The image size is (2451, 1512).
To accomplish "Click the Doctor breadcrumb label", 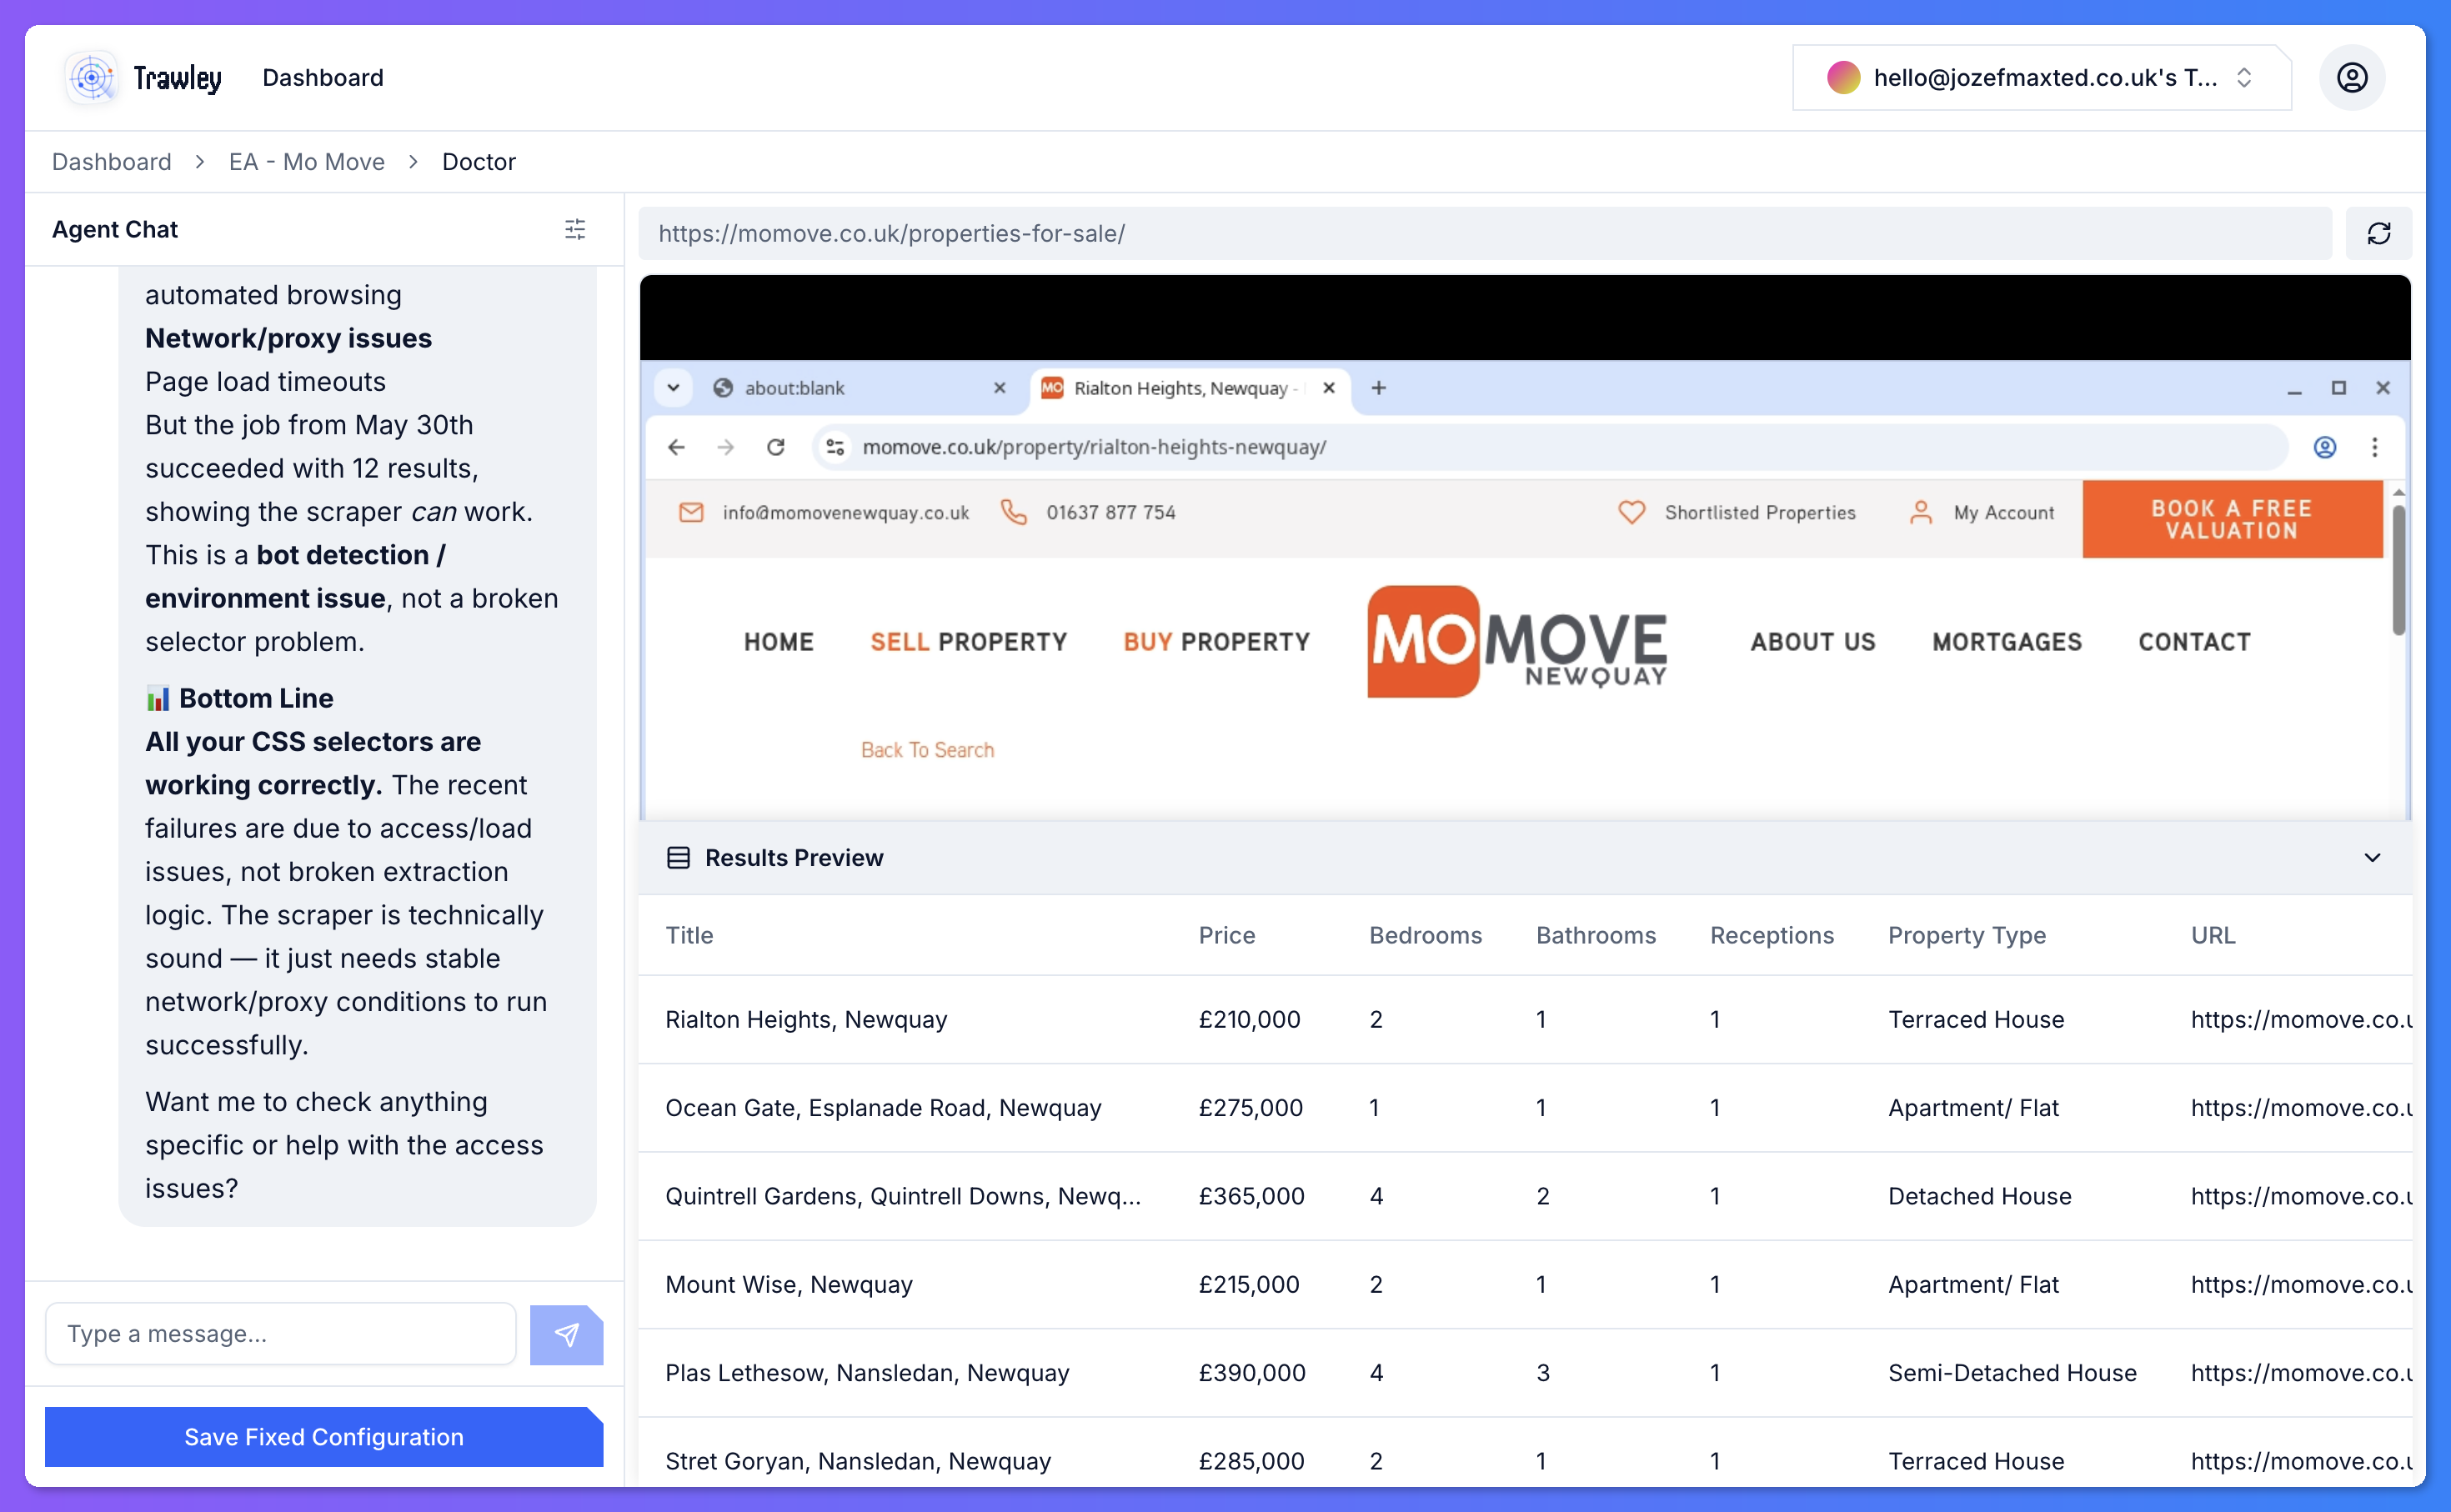I will pyautogui.click(x=479, y=162).
